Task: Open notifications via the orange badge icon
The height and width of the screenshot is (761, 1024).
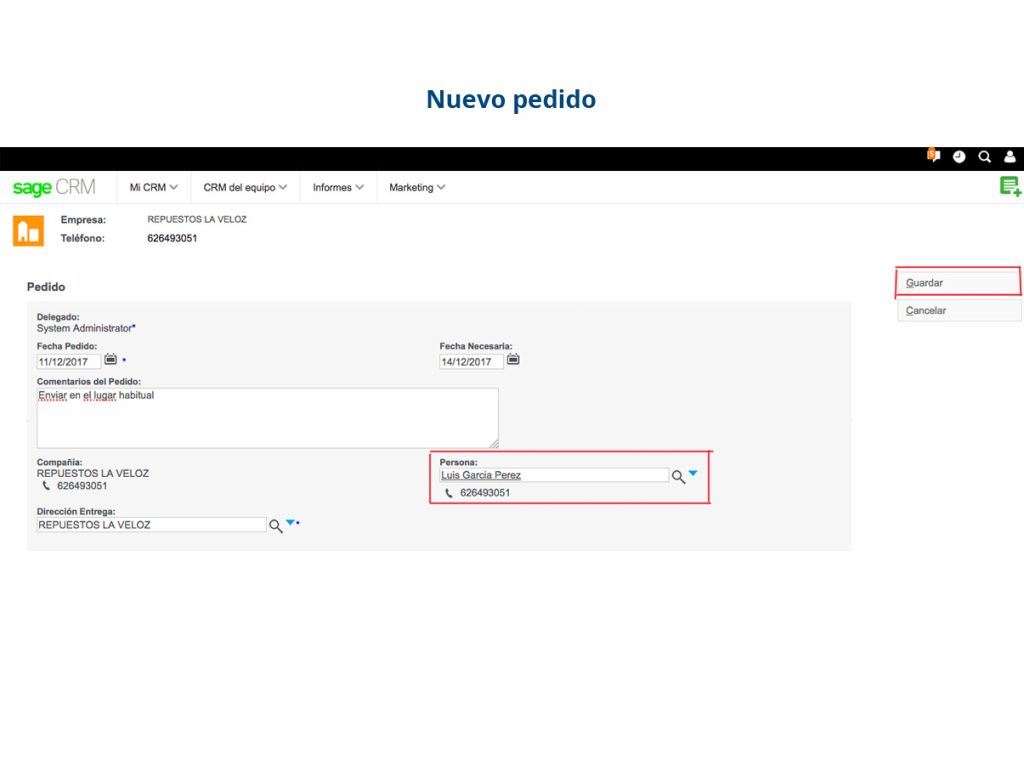Action: tap(933, 156)
